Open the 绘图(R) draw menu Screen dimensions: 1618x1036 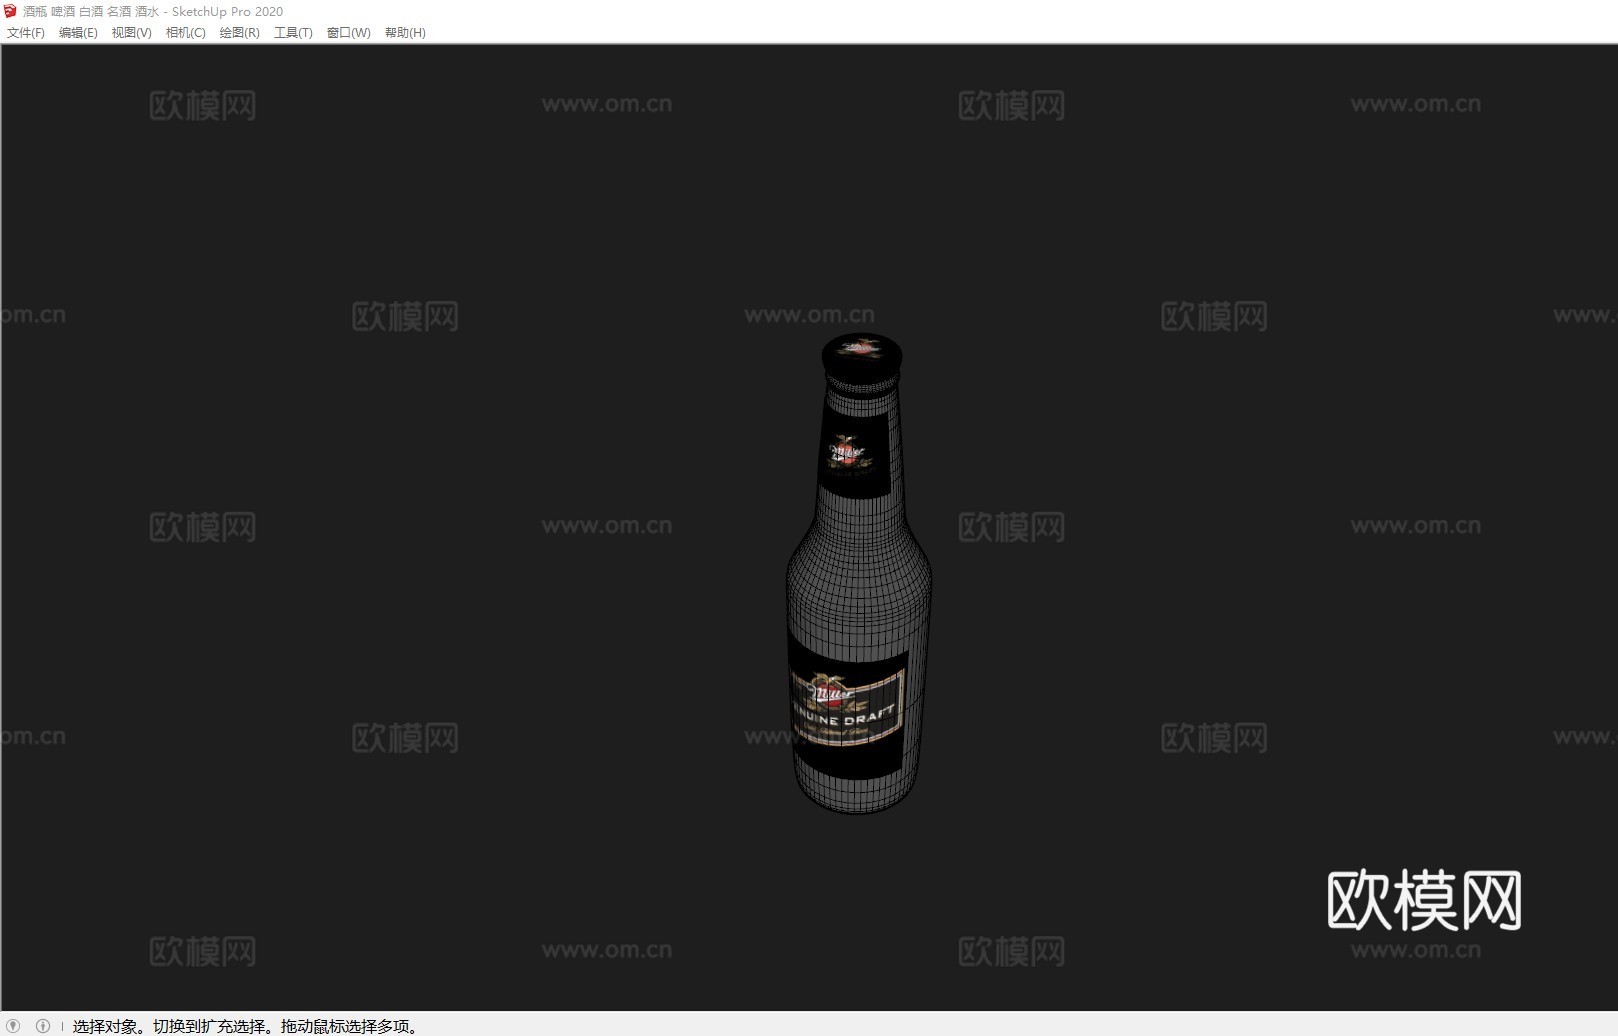coord(239,33)
